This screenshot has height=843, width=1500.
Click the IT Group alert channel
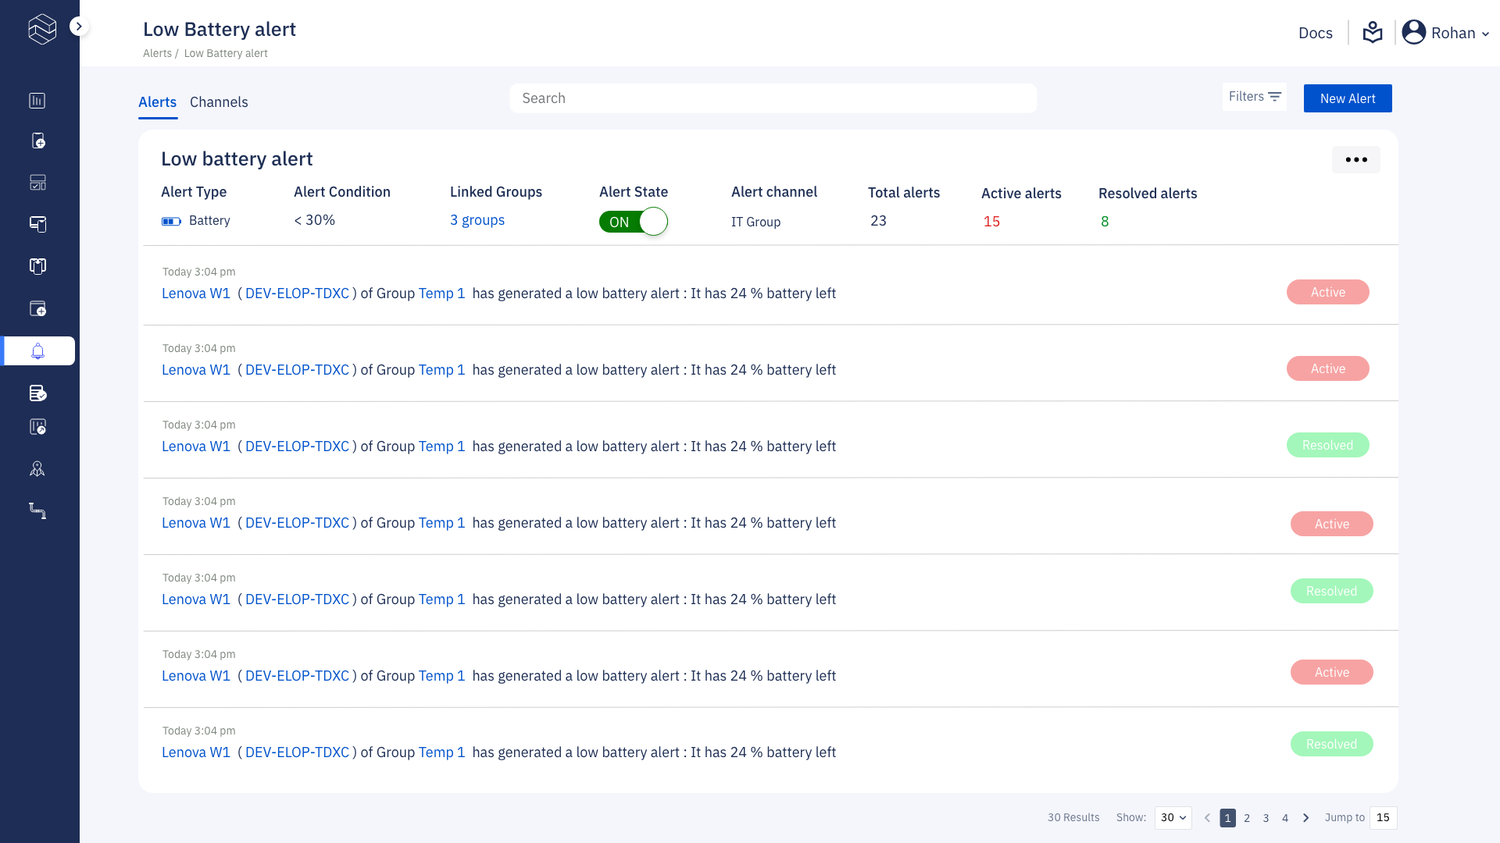pyautogui.click(x=756, y=222)
